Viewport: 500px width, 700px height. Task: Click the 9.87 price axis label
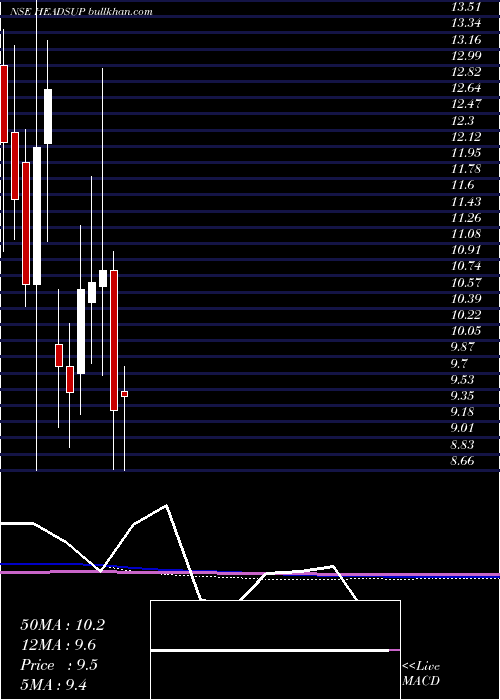(x=462, y=347)
